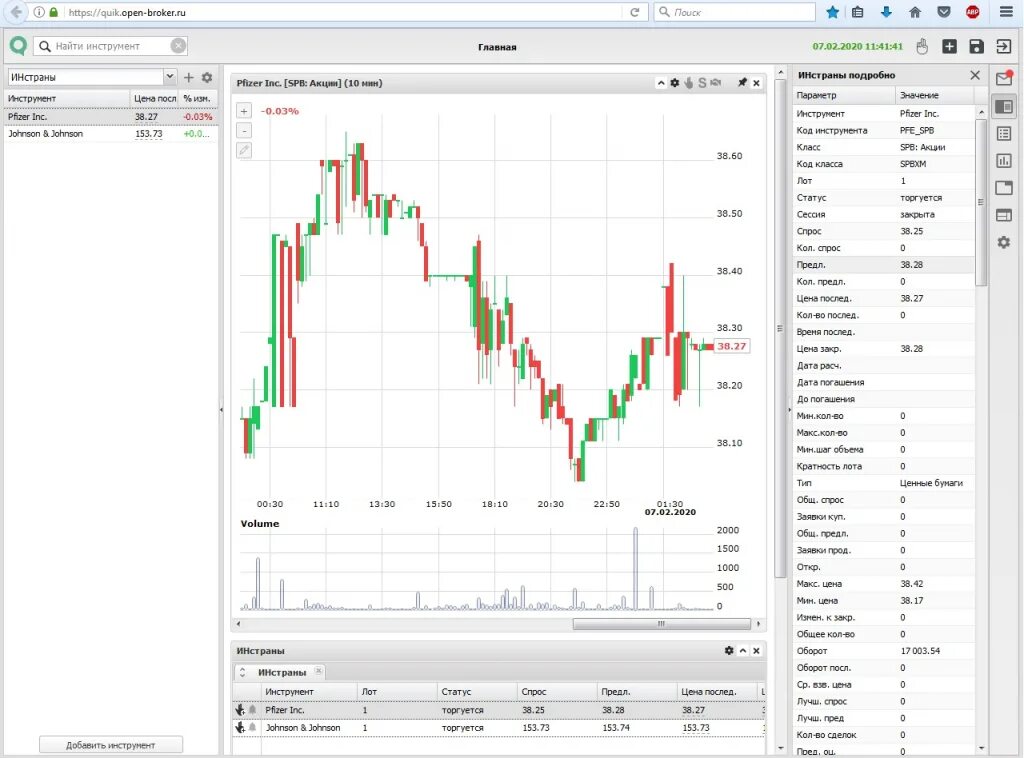Open the browser hamburger menu
1024x758 pixels.
point(1006,12)
